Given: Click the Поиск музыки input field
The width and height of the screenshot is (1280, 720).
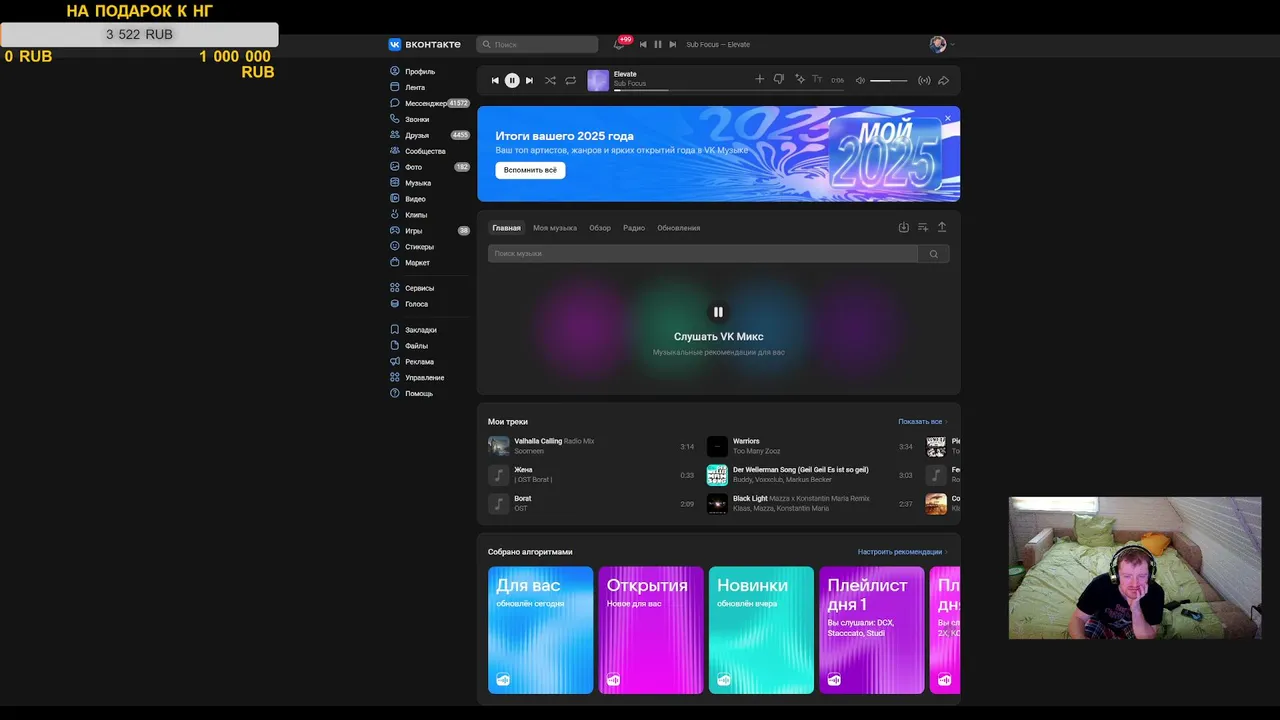Looking at the screenshot, I should [703, 254].
